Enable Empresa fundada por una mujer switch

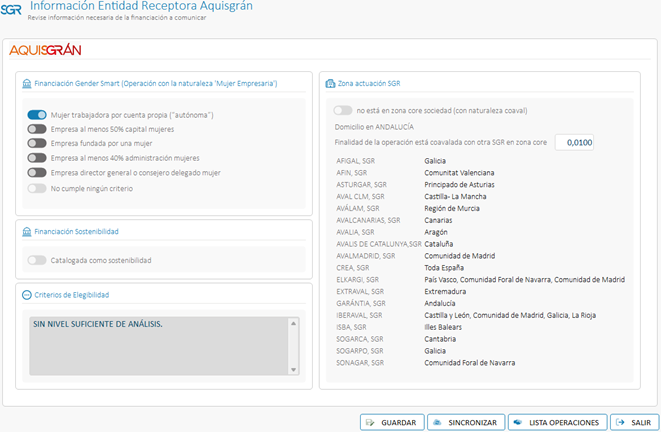coord(37,143)
